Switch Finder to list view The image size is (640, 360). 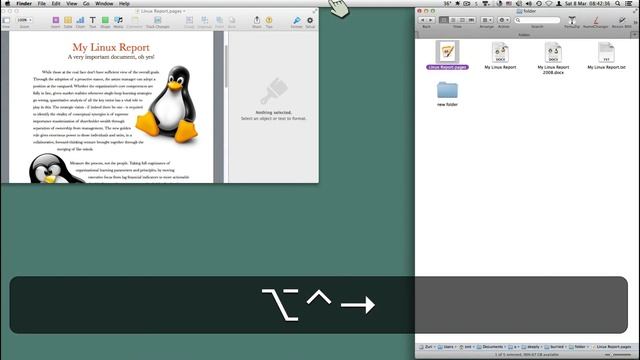click(453, 20)
